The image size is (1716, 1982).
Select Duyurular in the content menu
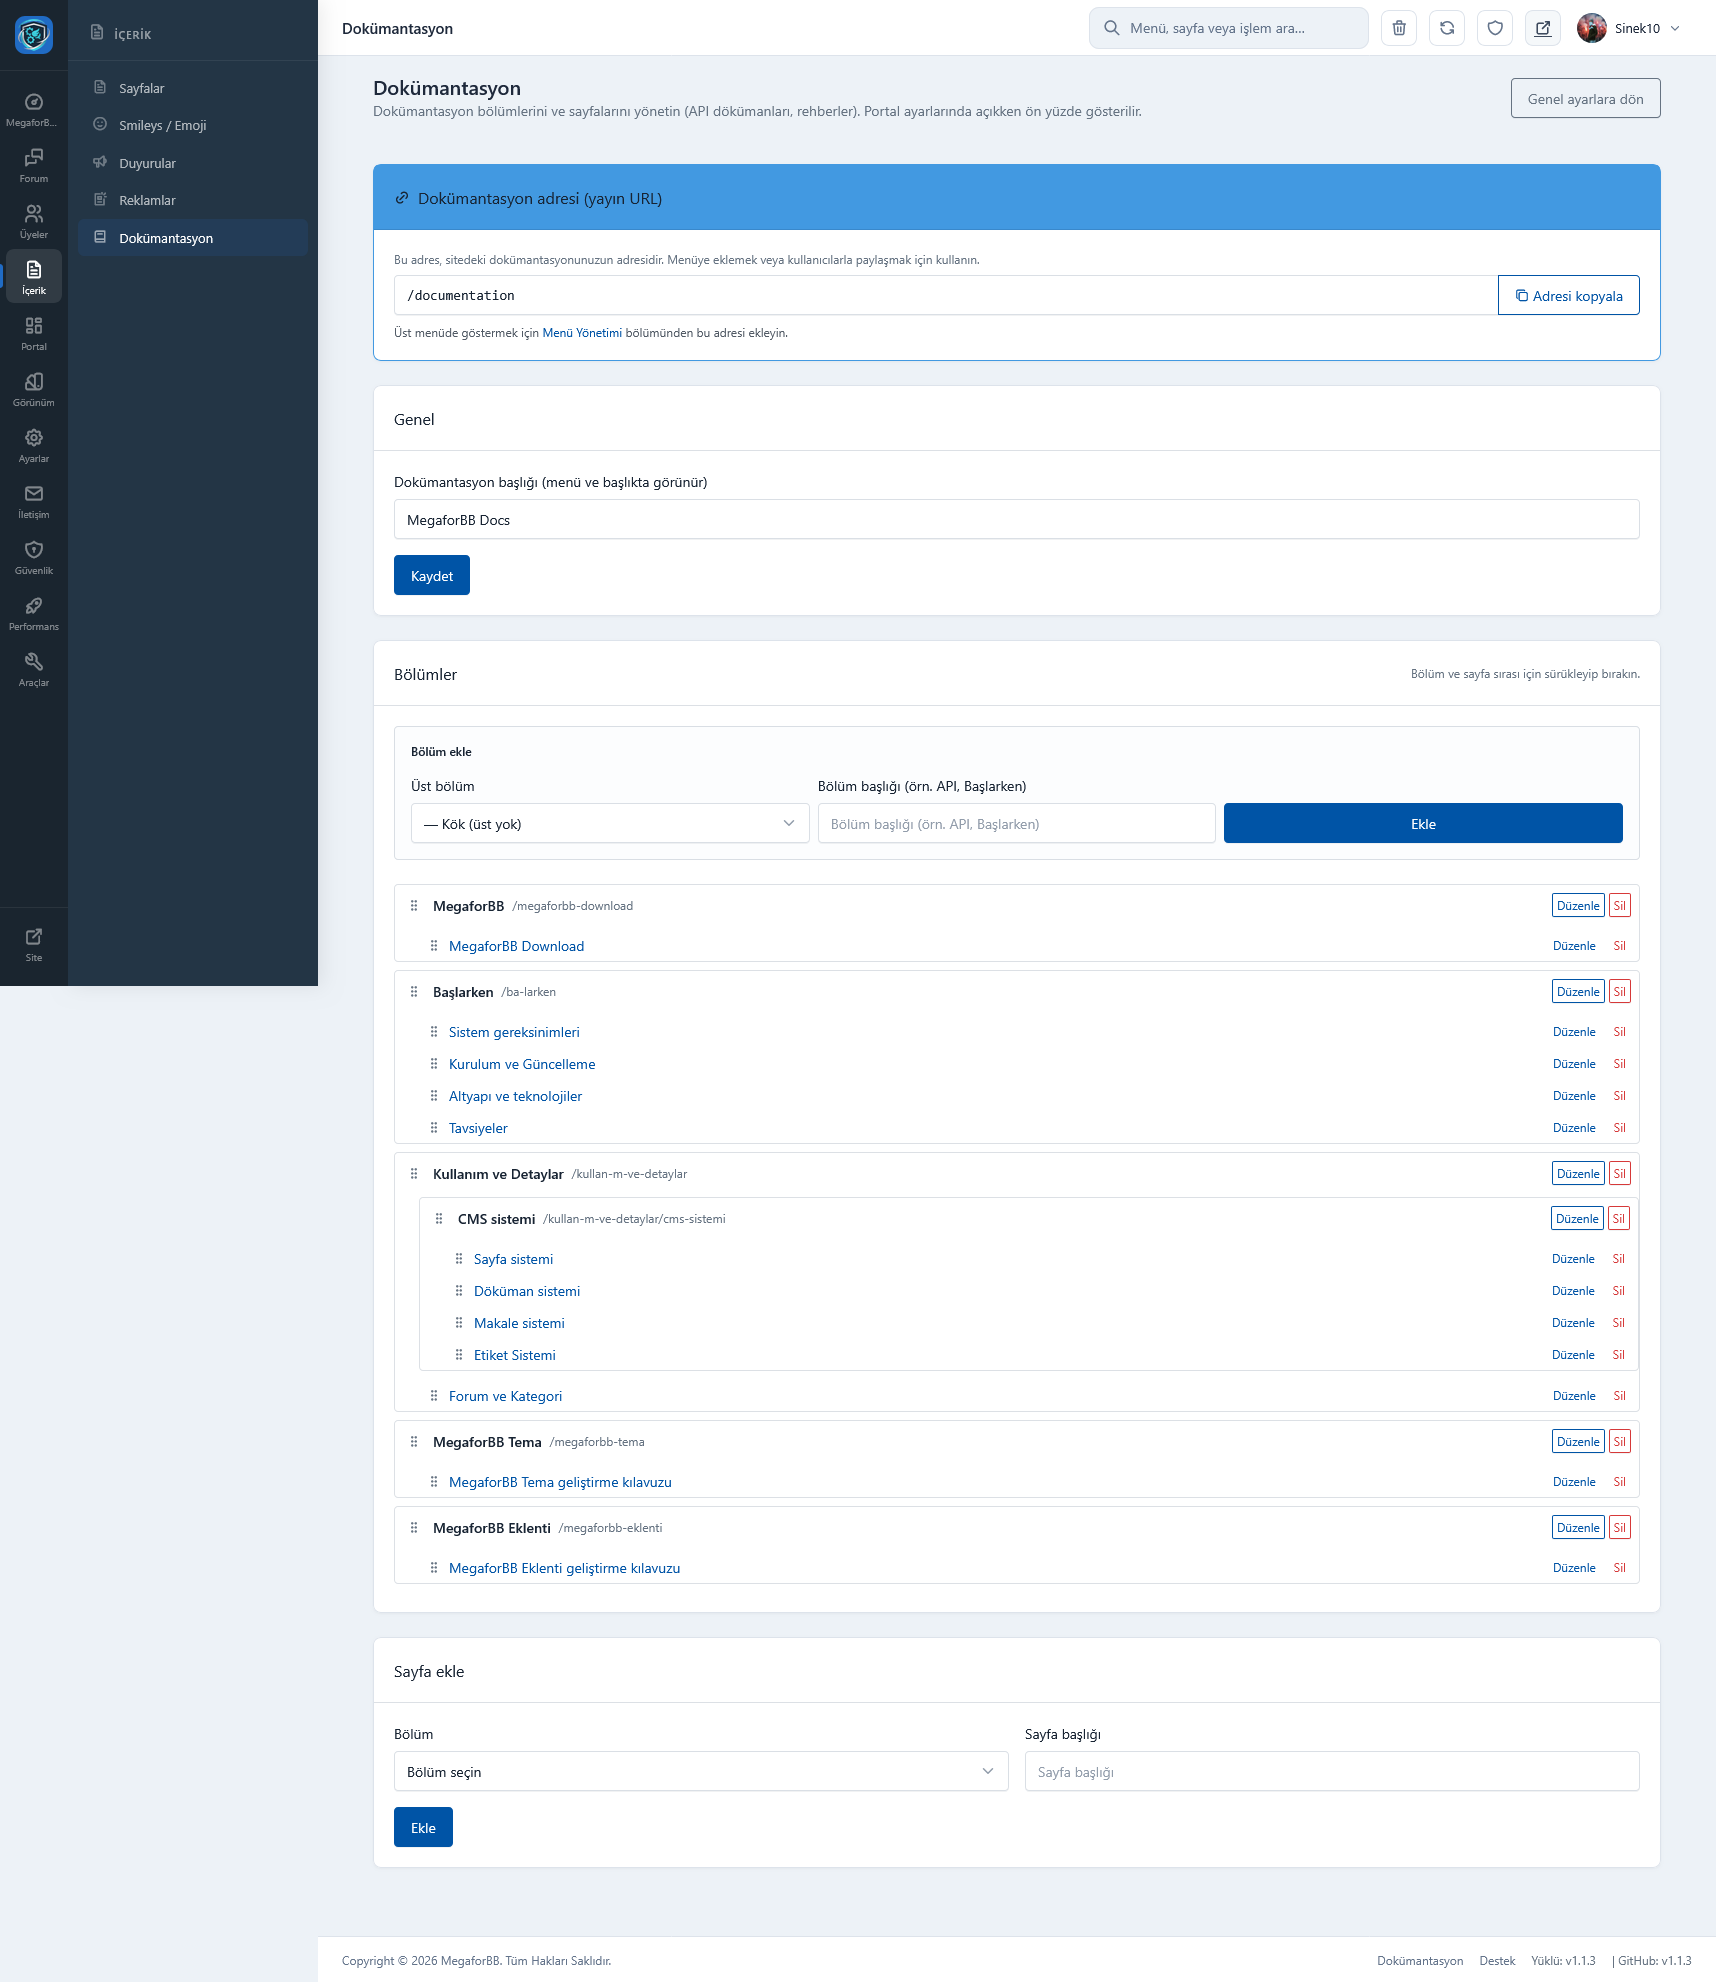click(147, 164)
